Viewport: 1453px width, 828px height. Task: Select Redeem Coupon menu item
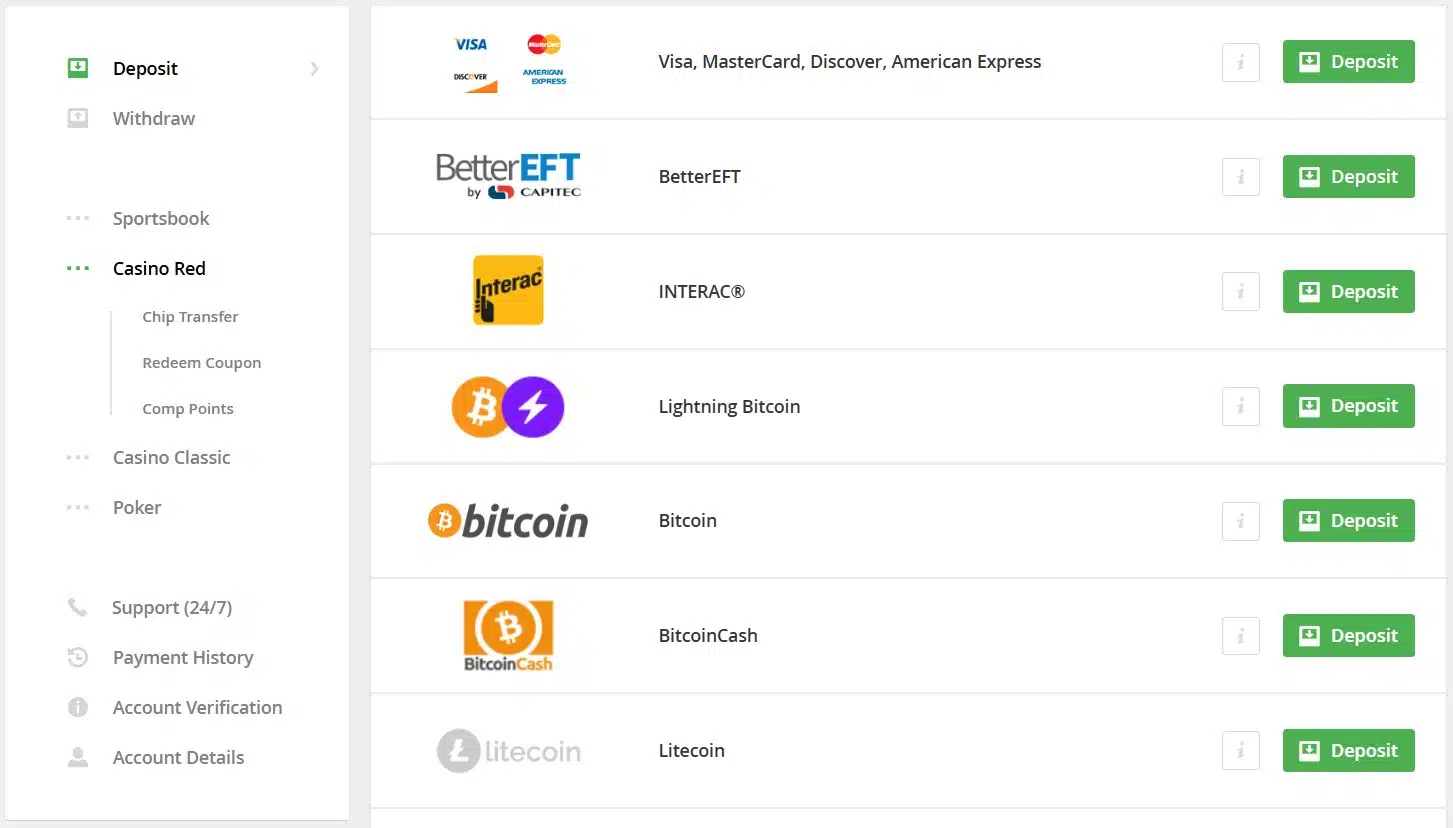pyautogui.click(x=201, y=363)
